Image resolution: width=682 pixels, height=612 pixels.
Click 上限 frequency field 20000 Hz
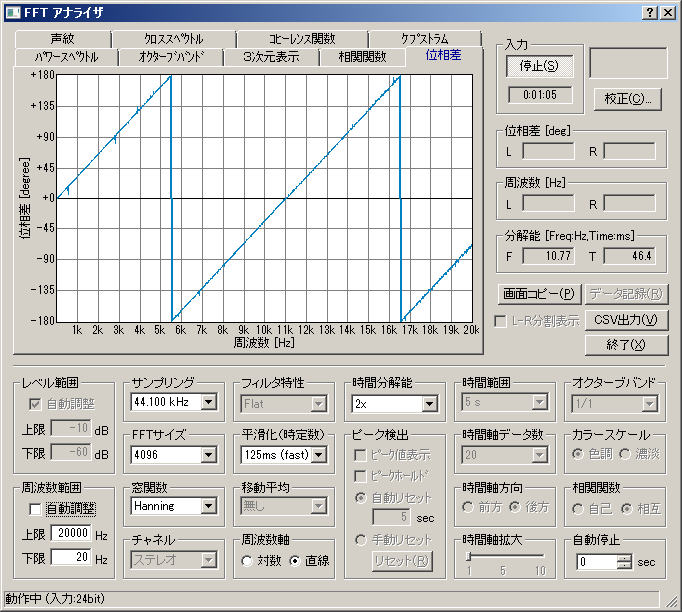click(x=72, y=533)
